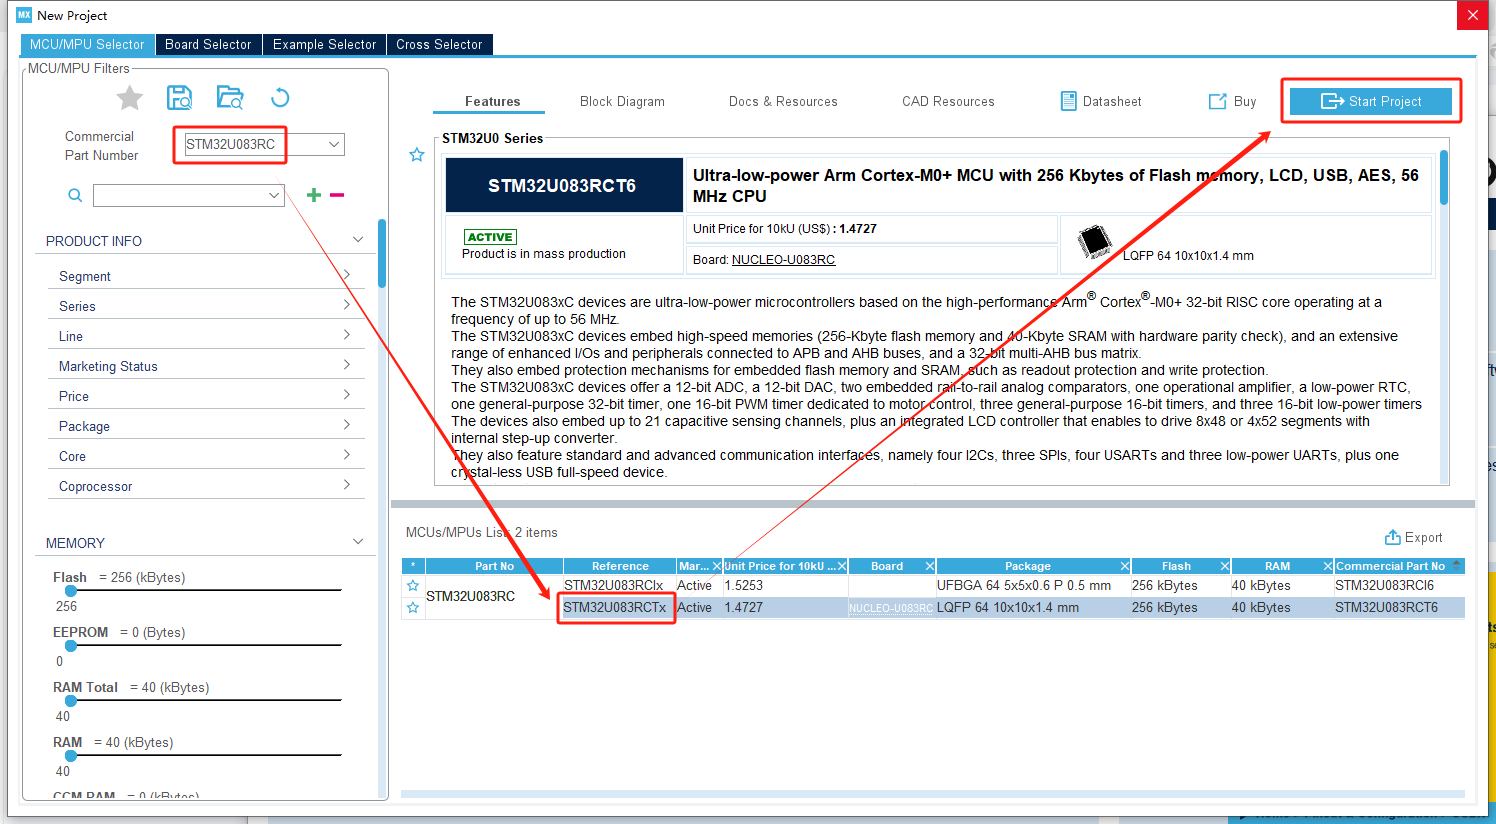This screenshot has width=1496, height=824.
Task: Click the save filter floppy disk icon
Action: click(x=180, y=97)
